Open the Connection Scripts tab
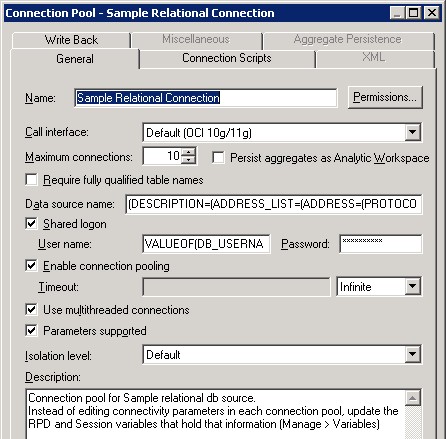Screen dimensions: 446x439 (x=227, y=58)
